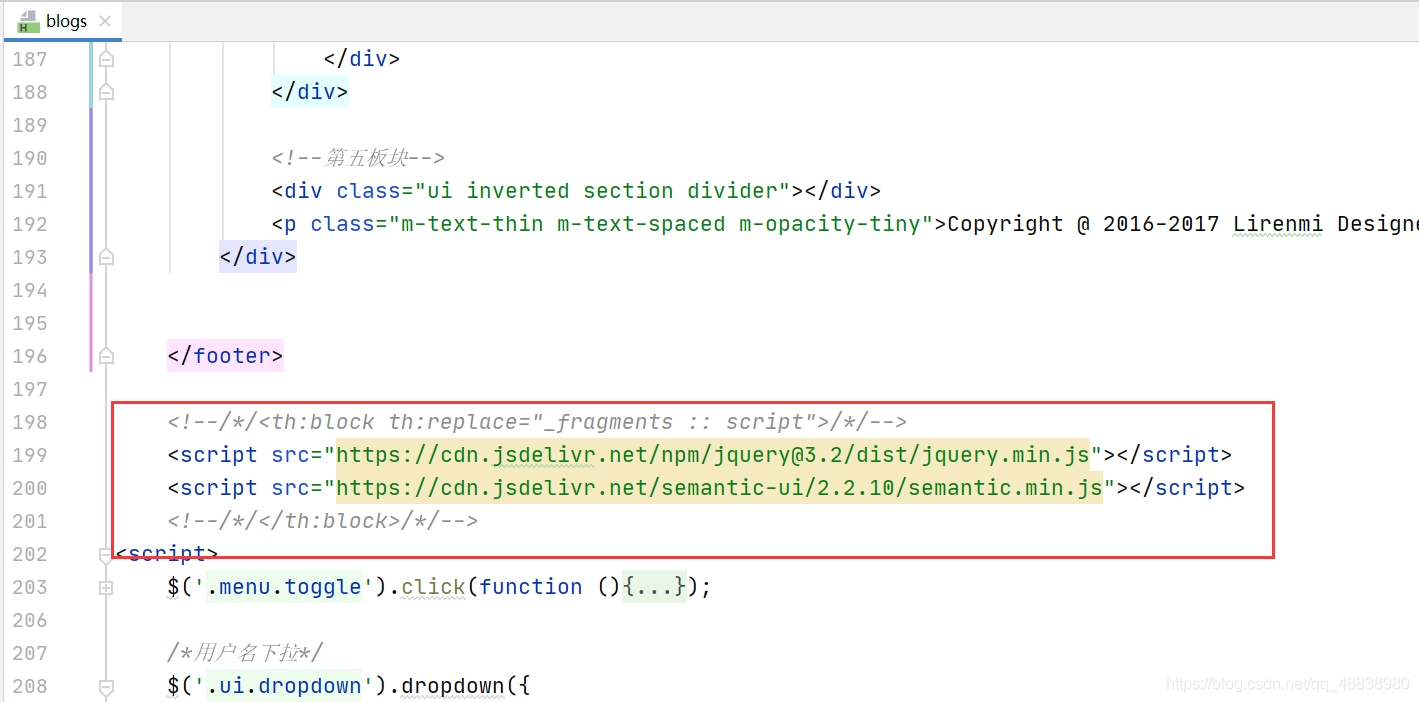
Task: Click the Copyright @ 2016-2017 text
Action: [1083, 224]
